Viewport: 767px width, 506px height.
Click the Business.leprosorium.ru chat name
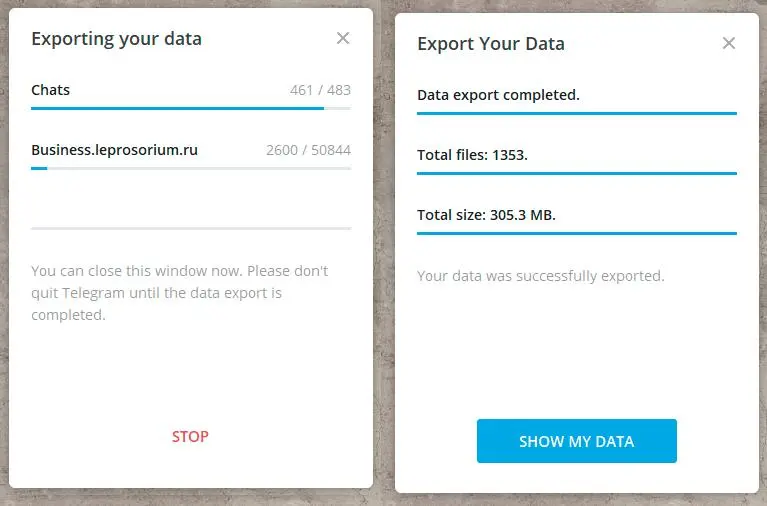pos(114,150)
